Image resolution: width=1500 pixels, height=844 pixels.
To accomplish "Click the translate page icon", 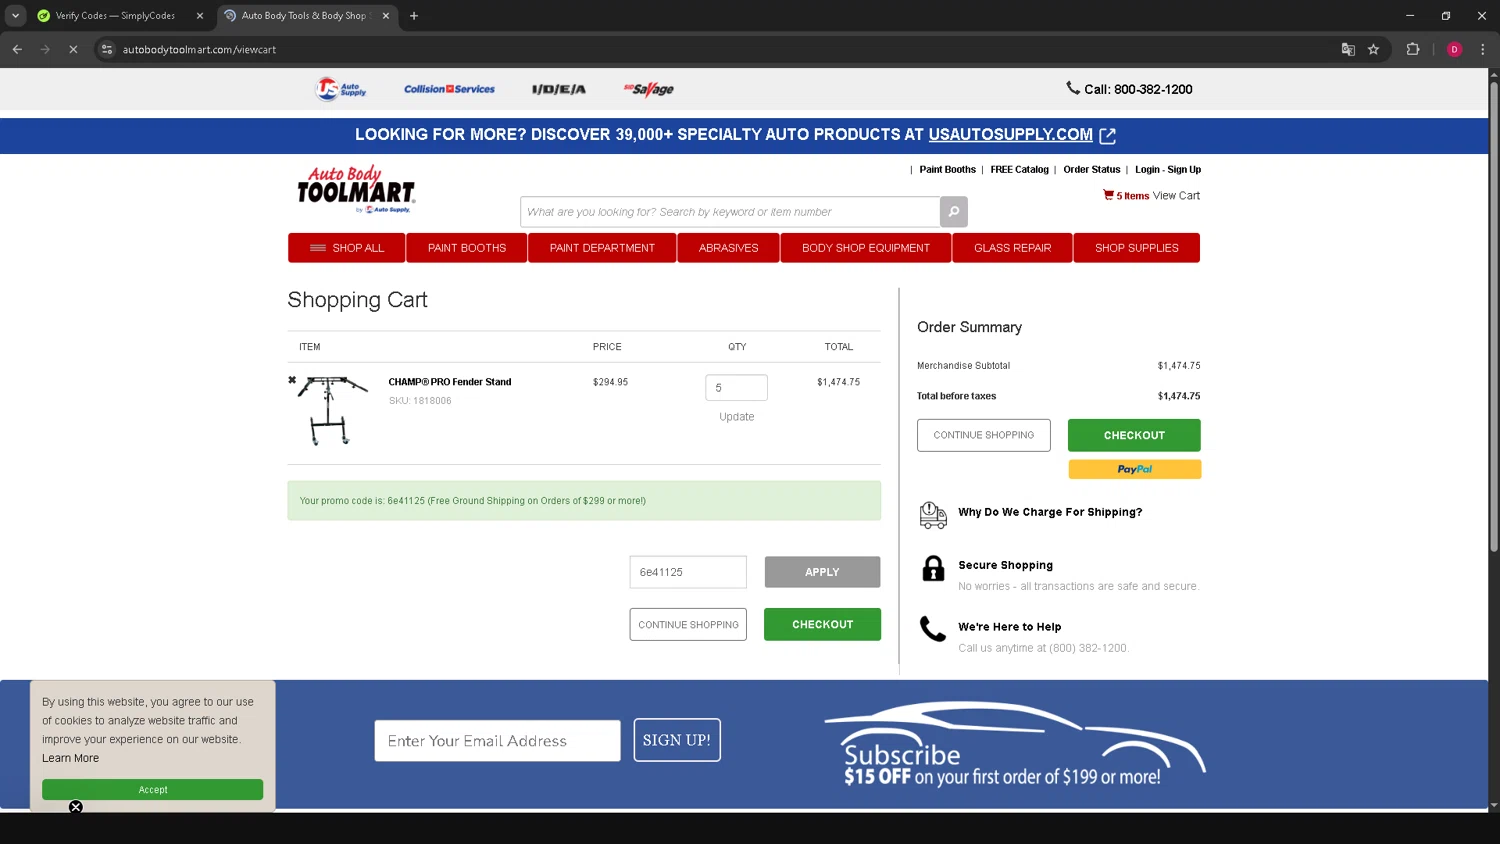I will (x=1348, y=49).
